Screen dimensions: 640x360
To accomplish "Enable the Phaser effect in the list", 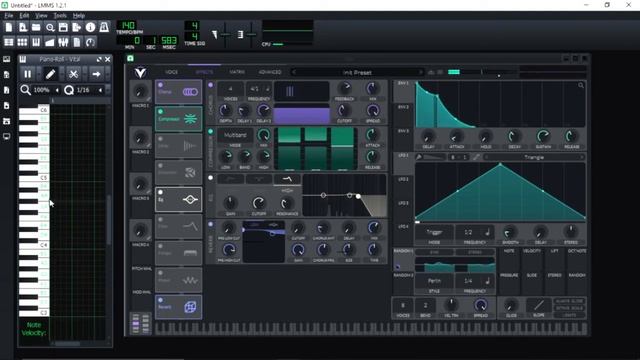I will pos(160,273).
